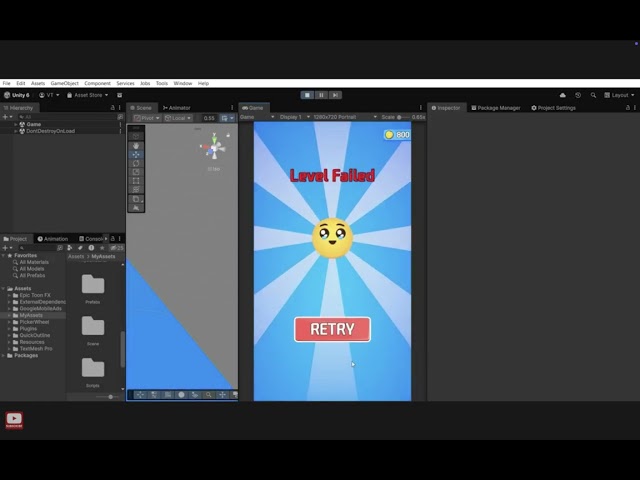Expand the Game object in Hierarchy

click(16, 124)
